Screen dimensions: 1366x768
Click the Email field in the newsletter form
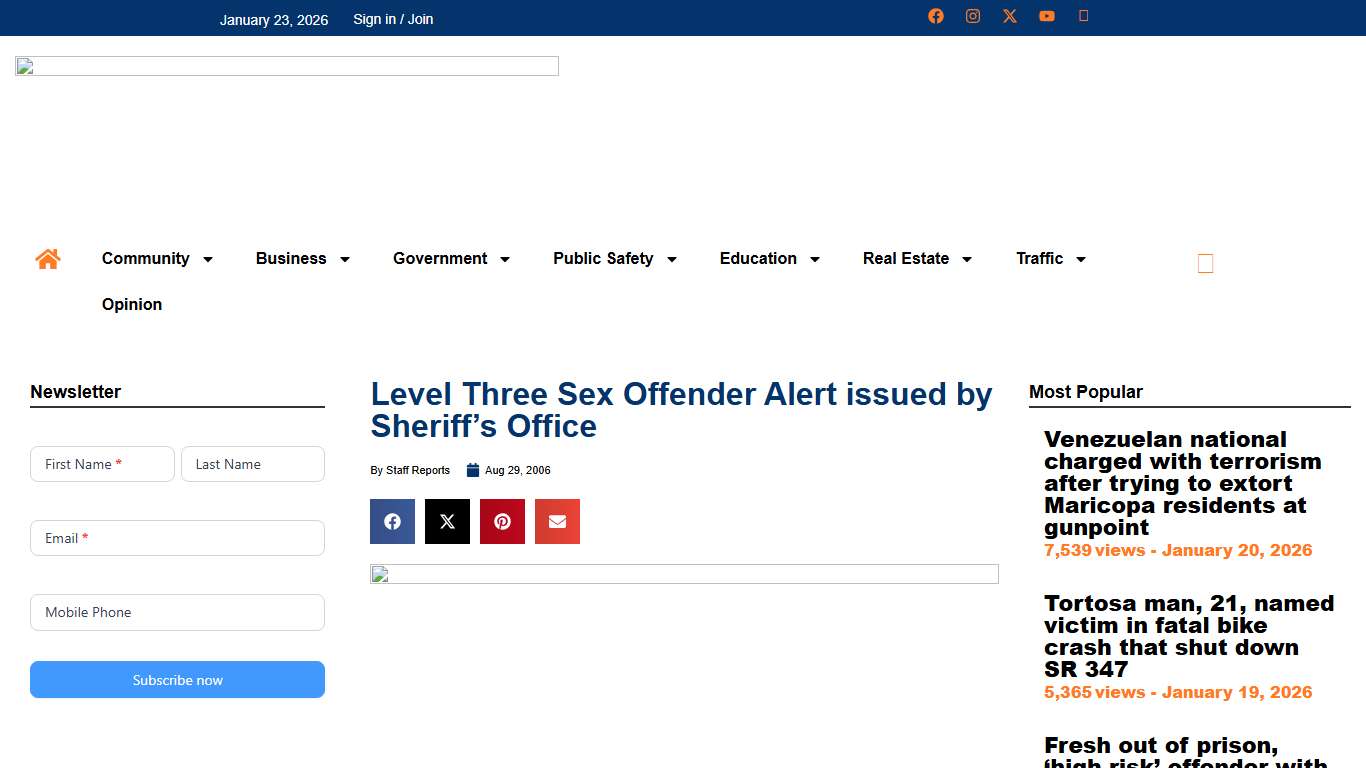(x=177, y=538)
